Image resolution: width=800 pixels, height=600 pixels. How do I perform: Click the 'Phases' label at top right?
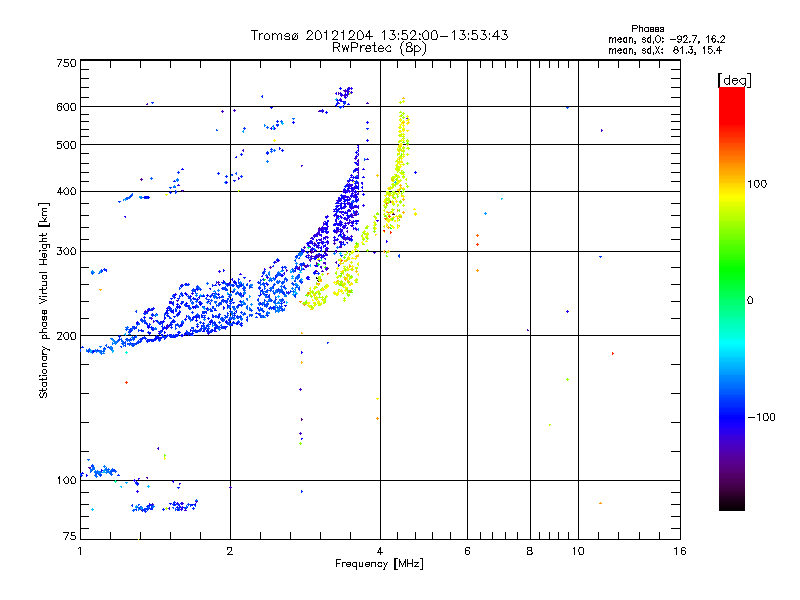(x=647, y=29)
